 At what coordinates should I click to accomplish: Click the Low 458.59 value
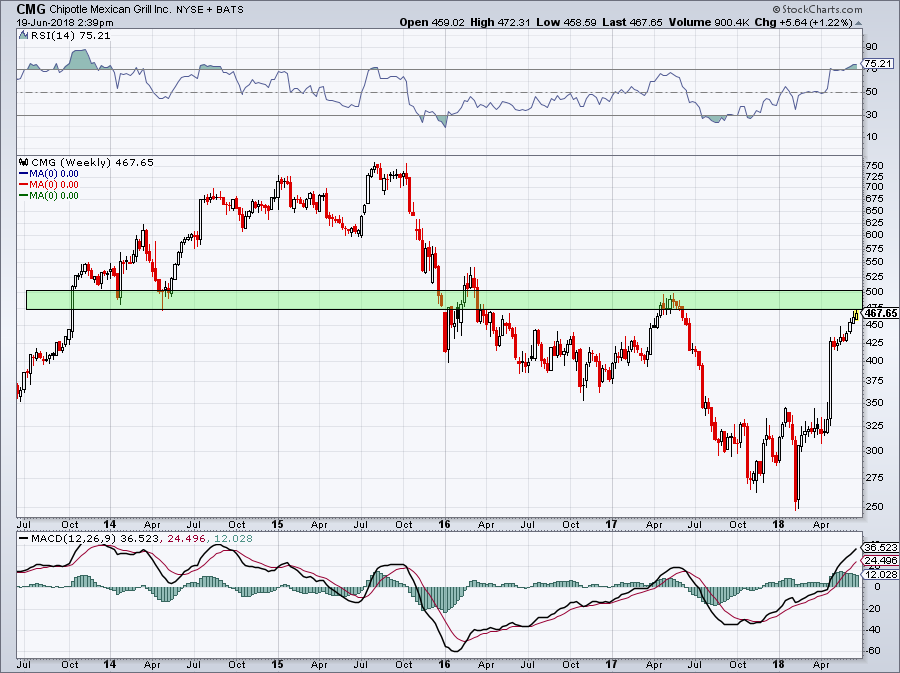point(566,22)
